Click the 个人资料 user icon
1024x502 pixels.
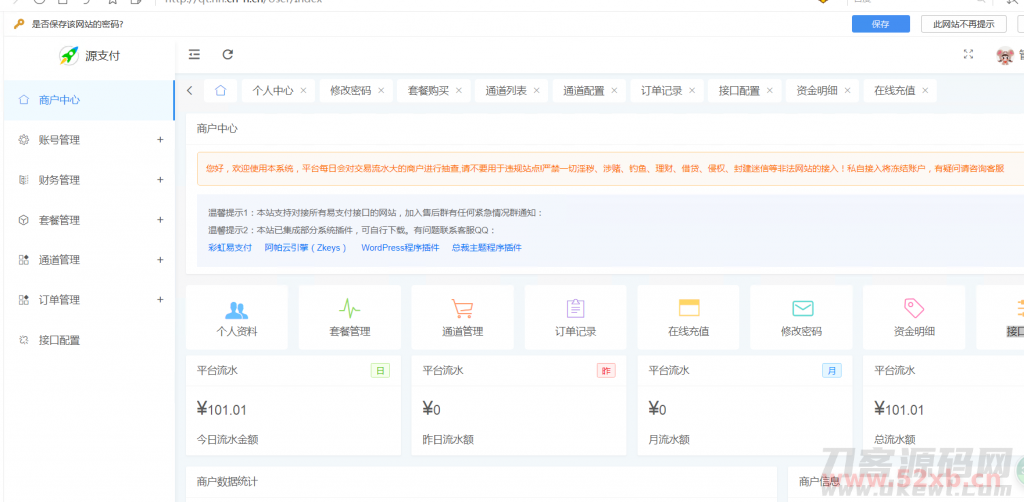[x=236, y=309]
